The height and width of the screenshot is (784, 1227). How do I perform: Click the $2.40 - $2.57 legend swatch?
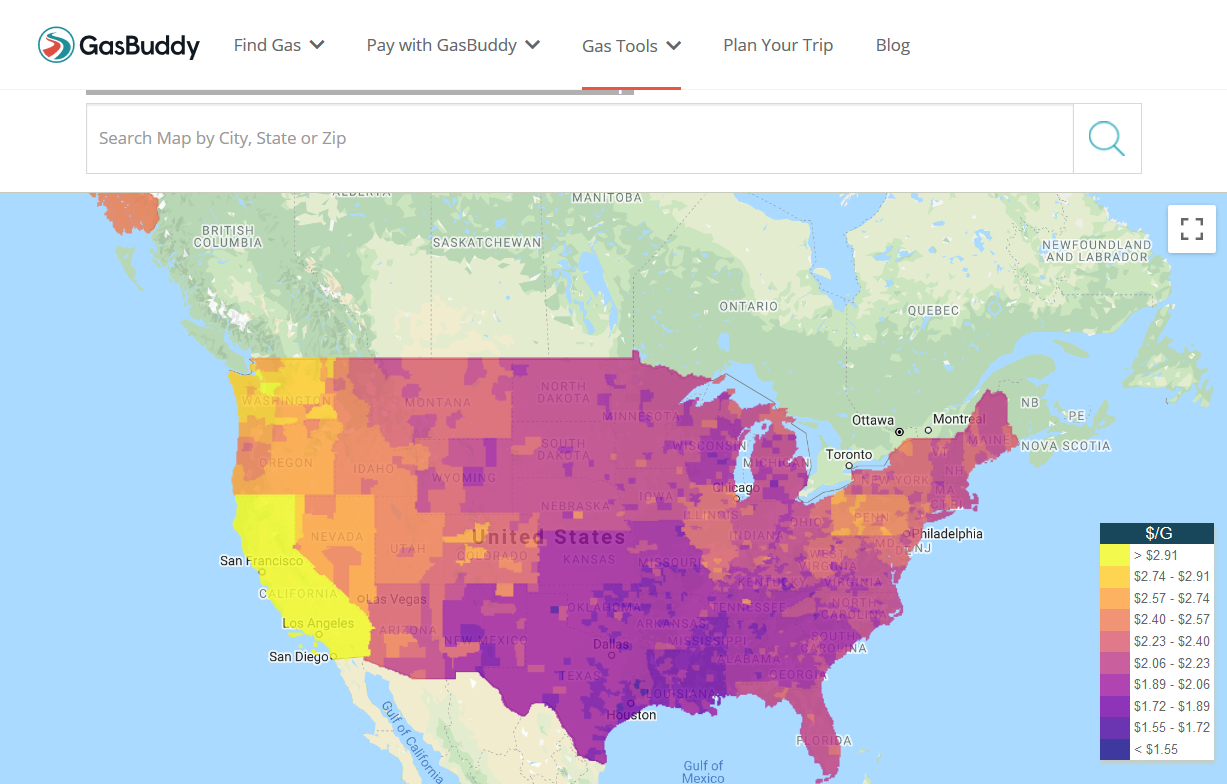(1115, 620)
